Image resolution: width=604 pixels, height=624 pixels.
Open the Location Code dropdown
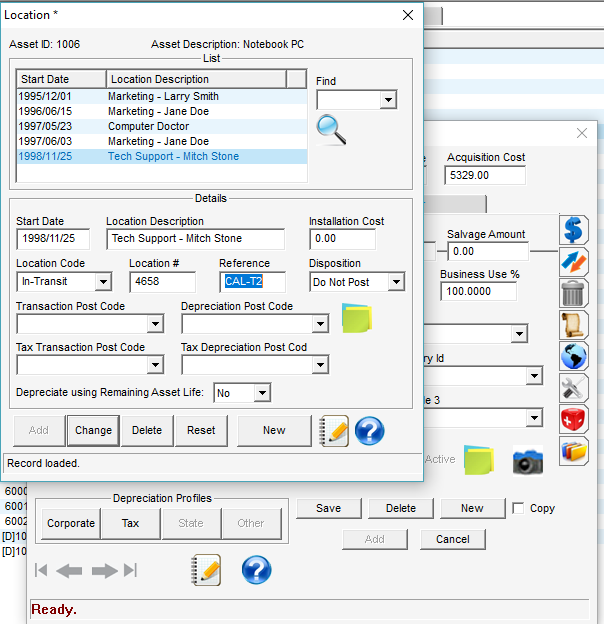103,282
